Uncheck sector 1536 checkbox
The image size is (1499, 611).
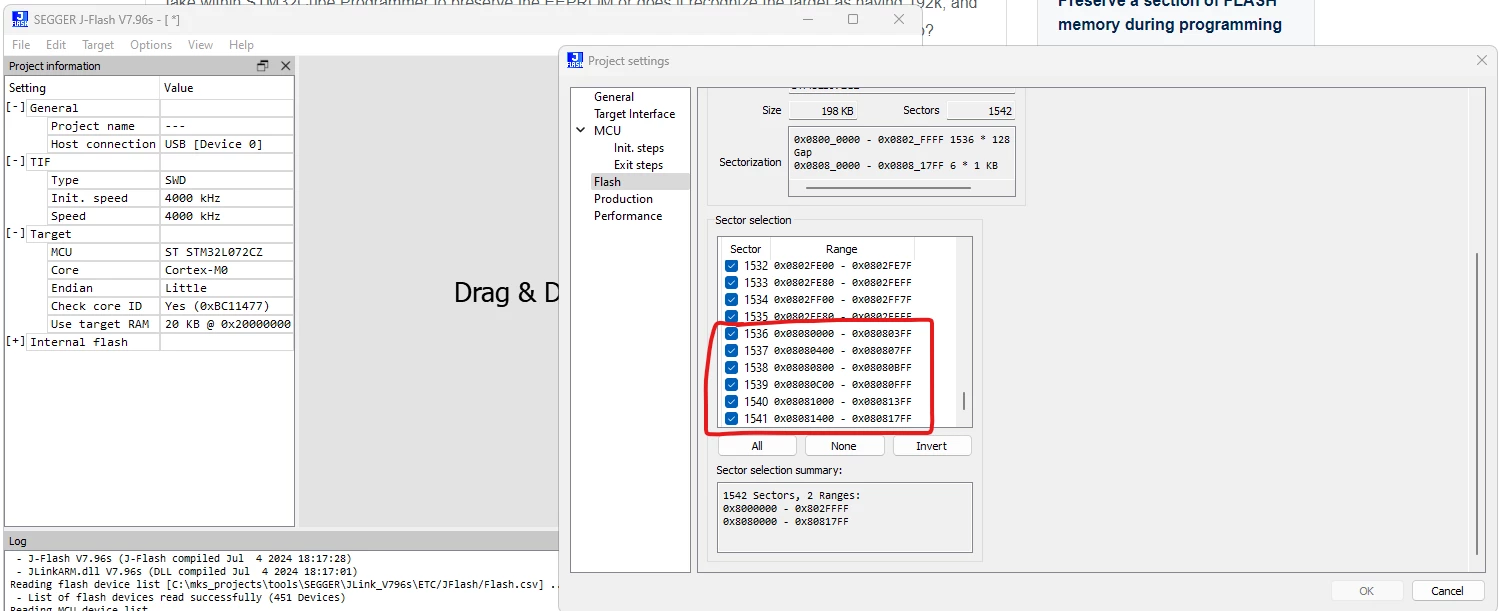[732, 334]
